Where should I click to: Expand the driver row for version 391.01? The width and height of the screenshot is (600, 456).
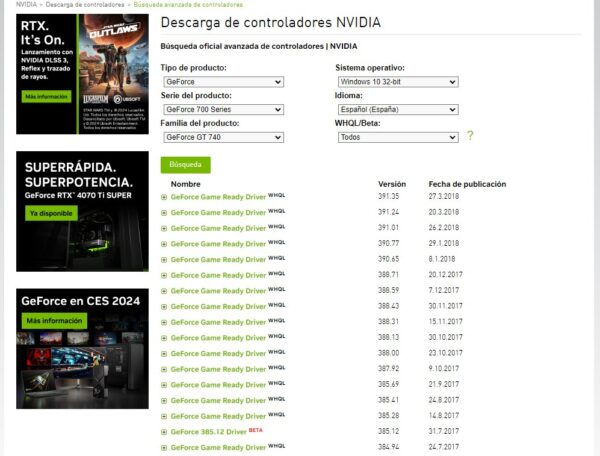point(164,229)
